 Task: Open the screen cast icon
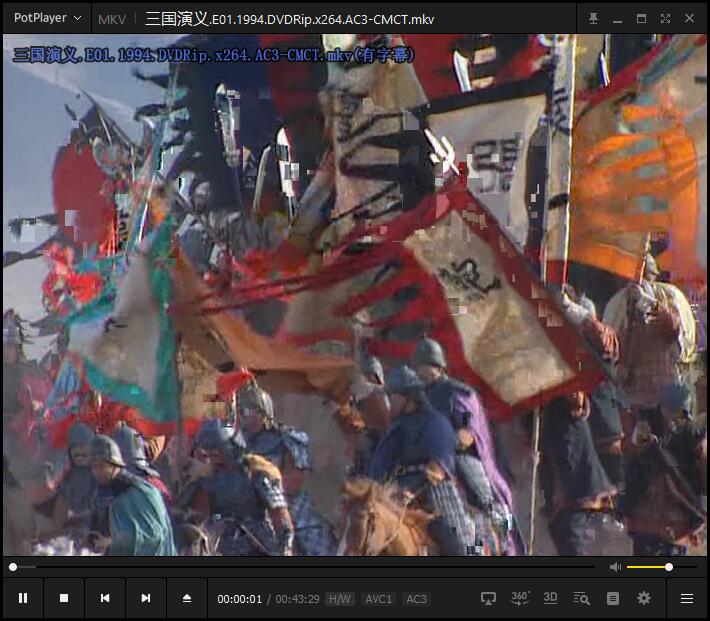coord(488,598)
